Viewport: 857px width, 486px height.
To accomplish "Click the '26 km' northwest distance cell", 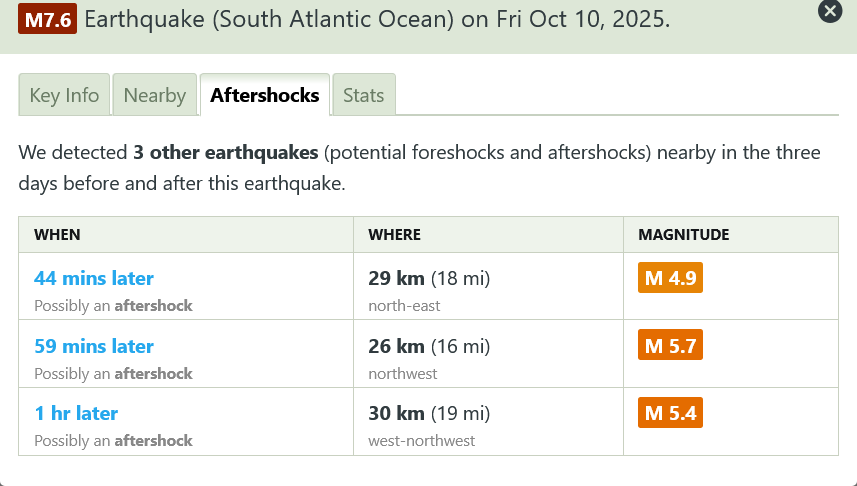I will [429, 346].
